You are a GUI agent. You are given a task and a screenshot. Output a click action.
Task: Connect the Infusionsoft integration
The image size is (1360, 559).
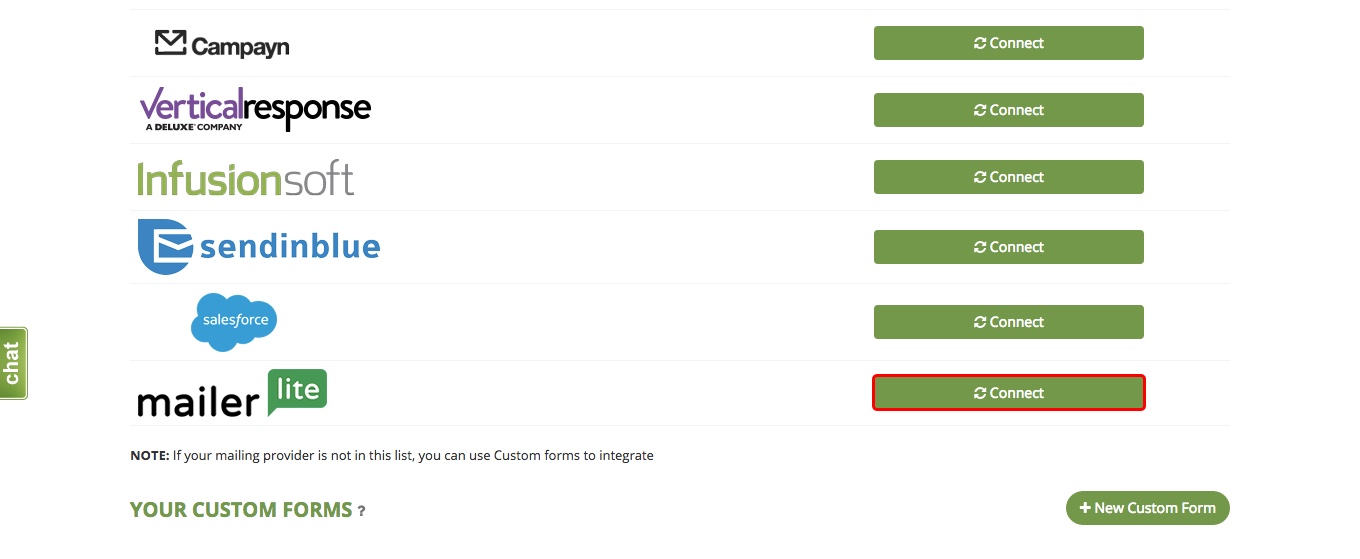(x=1009, y=177)
